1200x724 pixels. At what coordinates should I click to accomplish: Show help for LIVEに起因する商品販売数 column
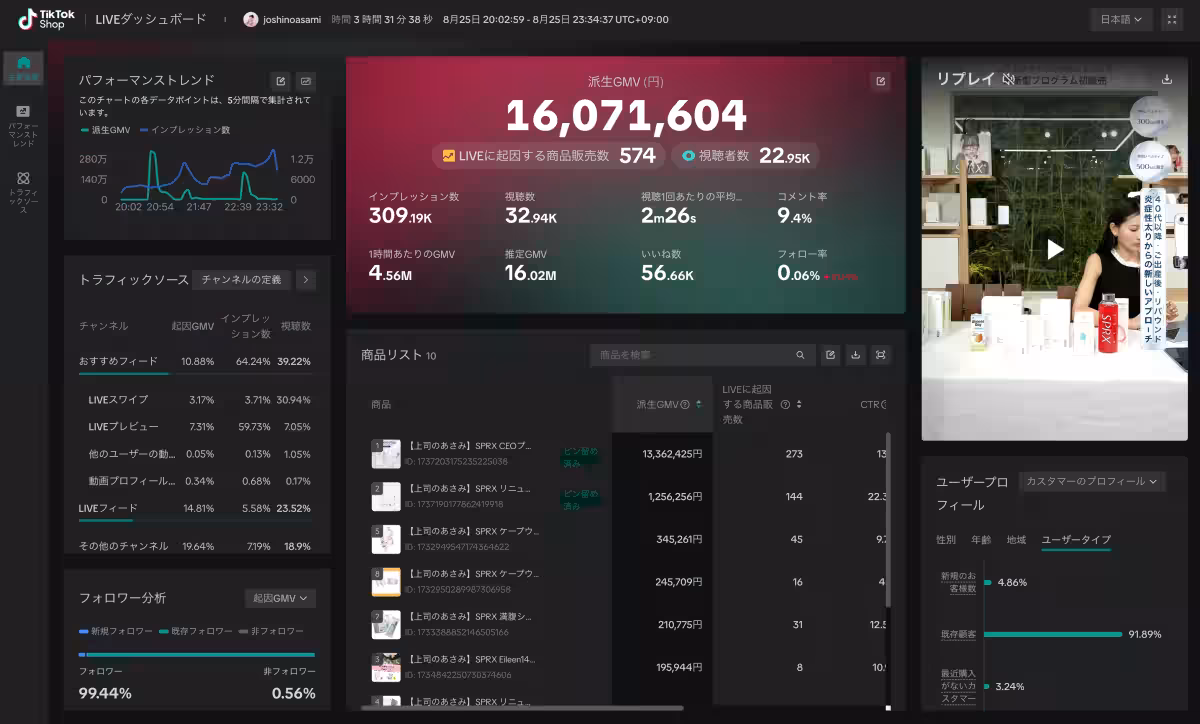[x=785, y=405]
